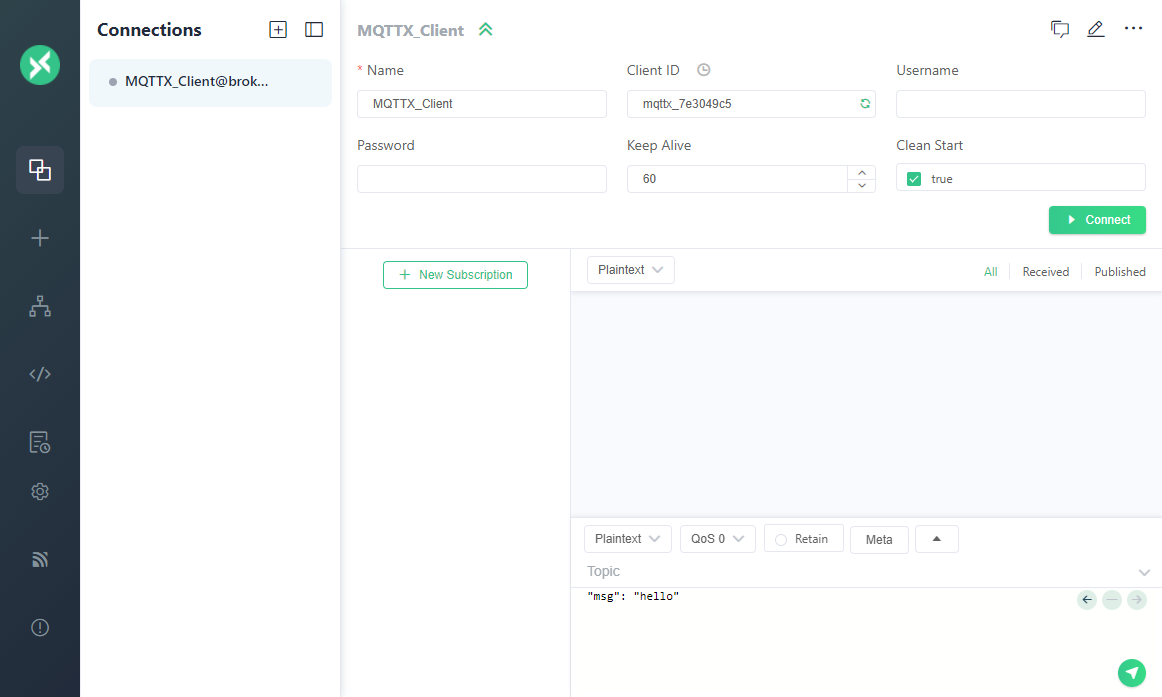Open the Connections page in sidebar
Image resolution: width=1162 pixels, height=697 pixels.
tap(40, 170)
